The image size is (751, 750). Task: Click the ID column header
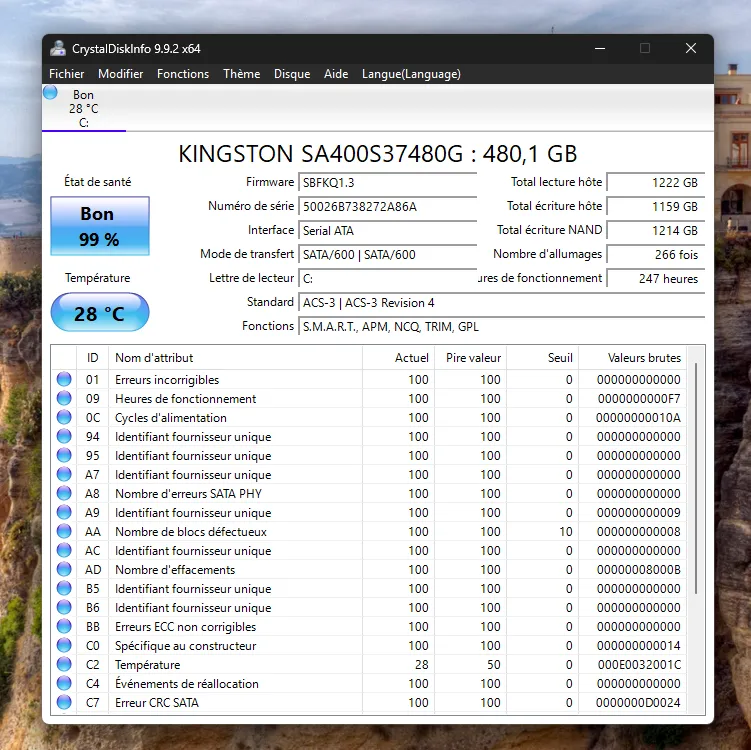pyautogui.click(x=92, y=358)
